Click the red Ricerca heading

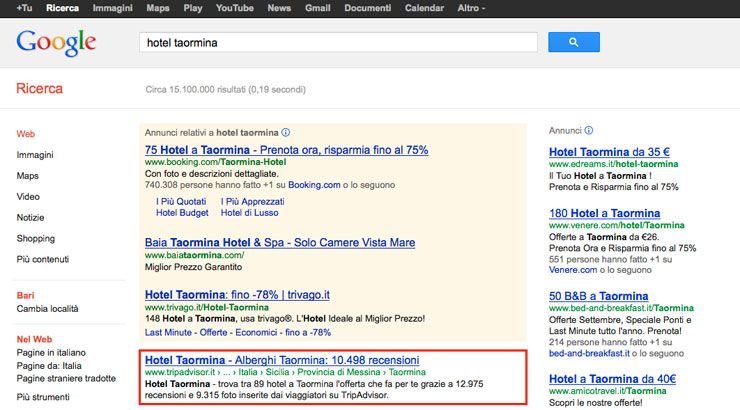[x=39, y=88]
